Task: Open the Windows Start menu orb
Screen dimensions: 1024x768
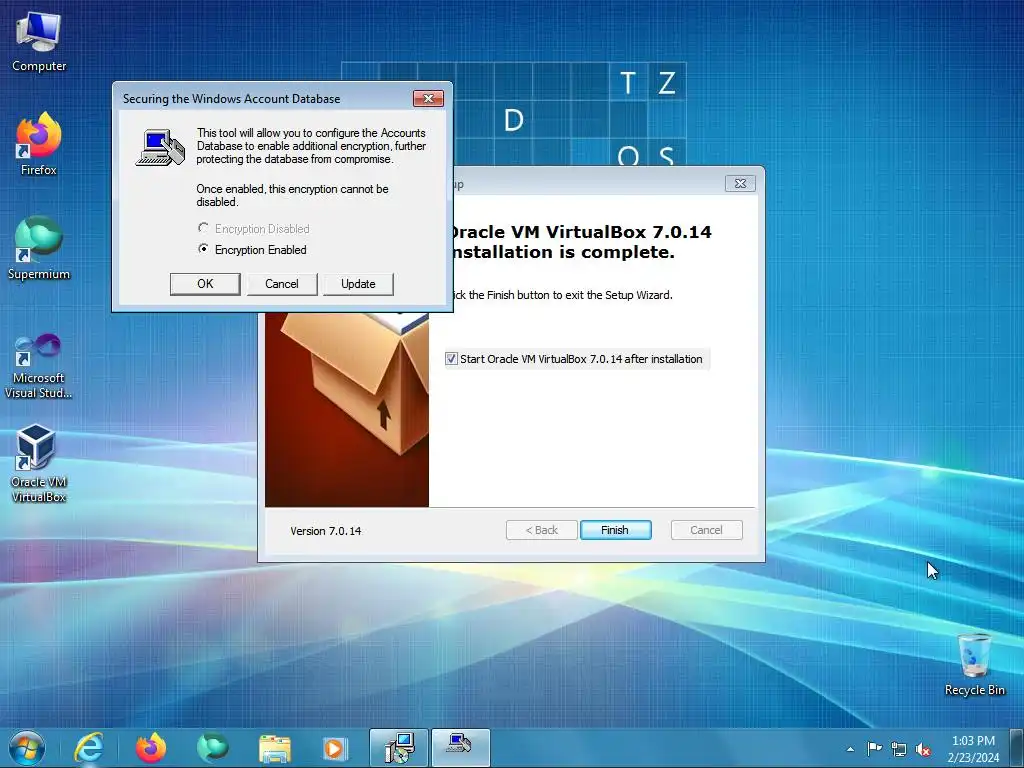Action: (x=27, y=748)
